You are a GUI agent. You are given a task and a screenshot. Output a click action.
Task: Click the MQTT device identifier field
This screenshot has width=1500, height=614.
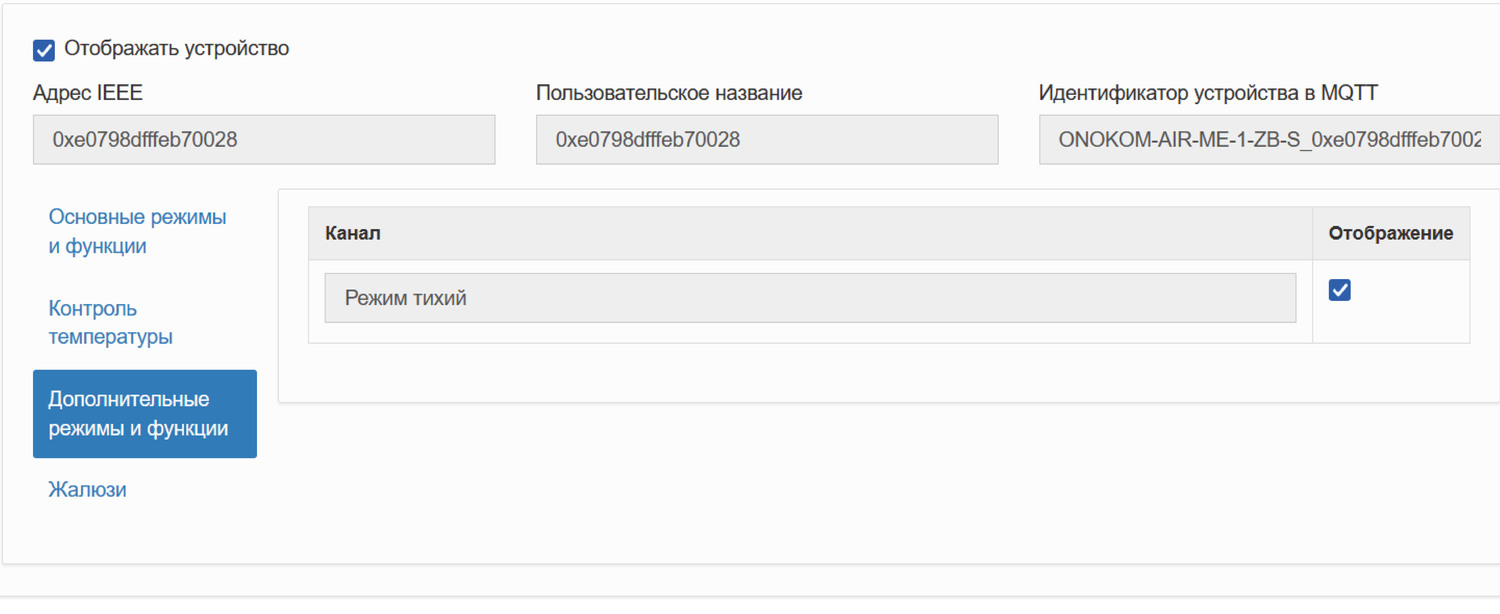click(1268, 140)
